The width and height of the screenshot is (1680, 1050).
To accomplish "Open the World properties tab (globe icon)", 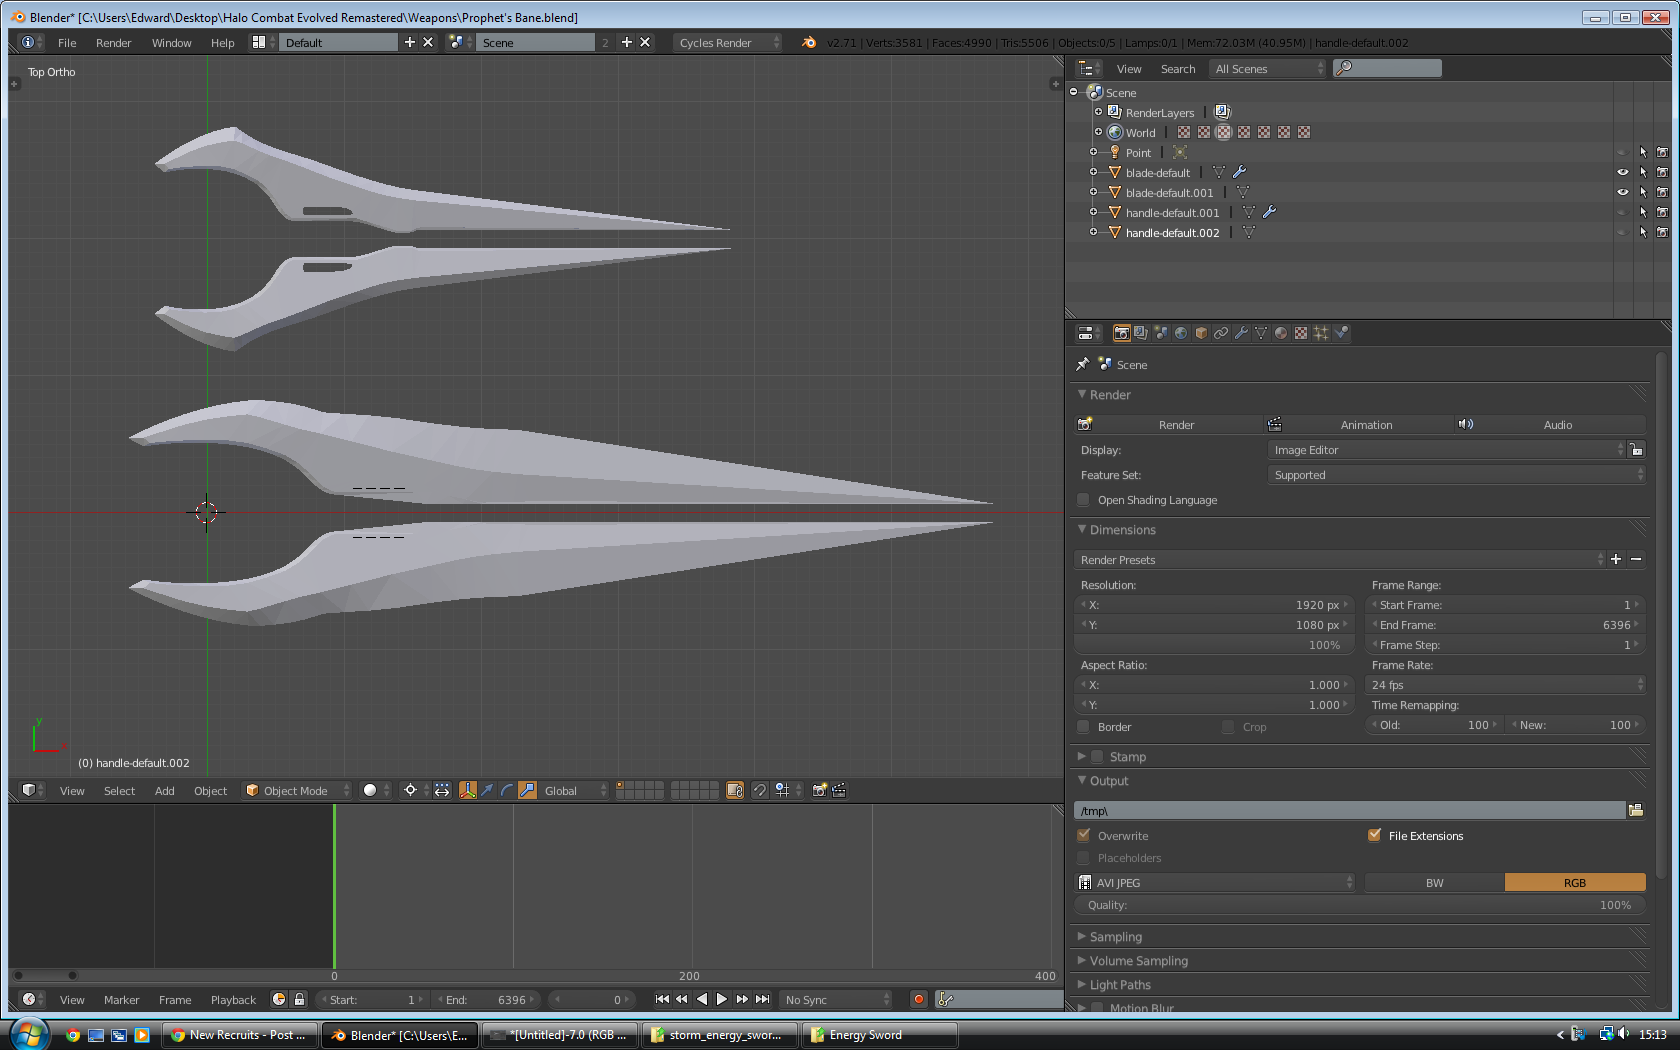I will (x=1181, y=333).
